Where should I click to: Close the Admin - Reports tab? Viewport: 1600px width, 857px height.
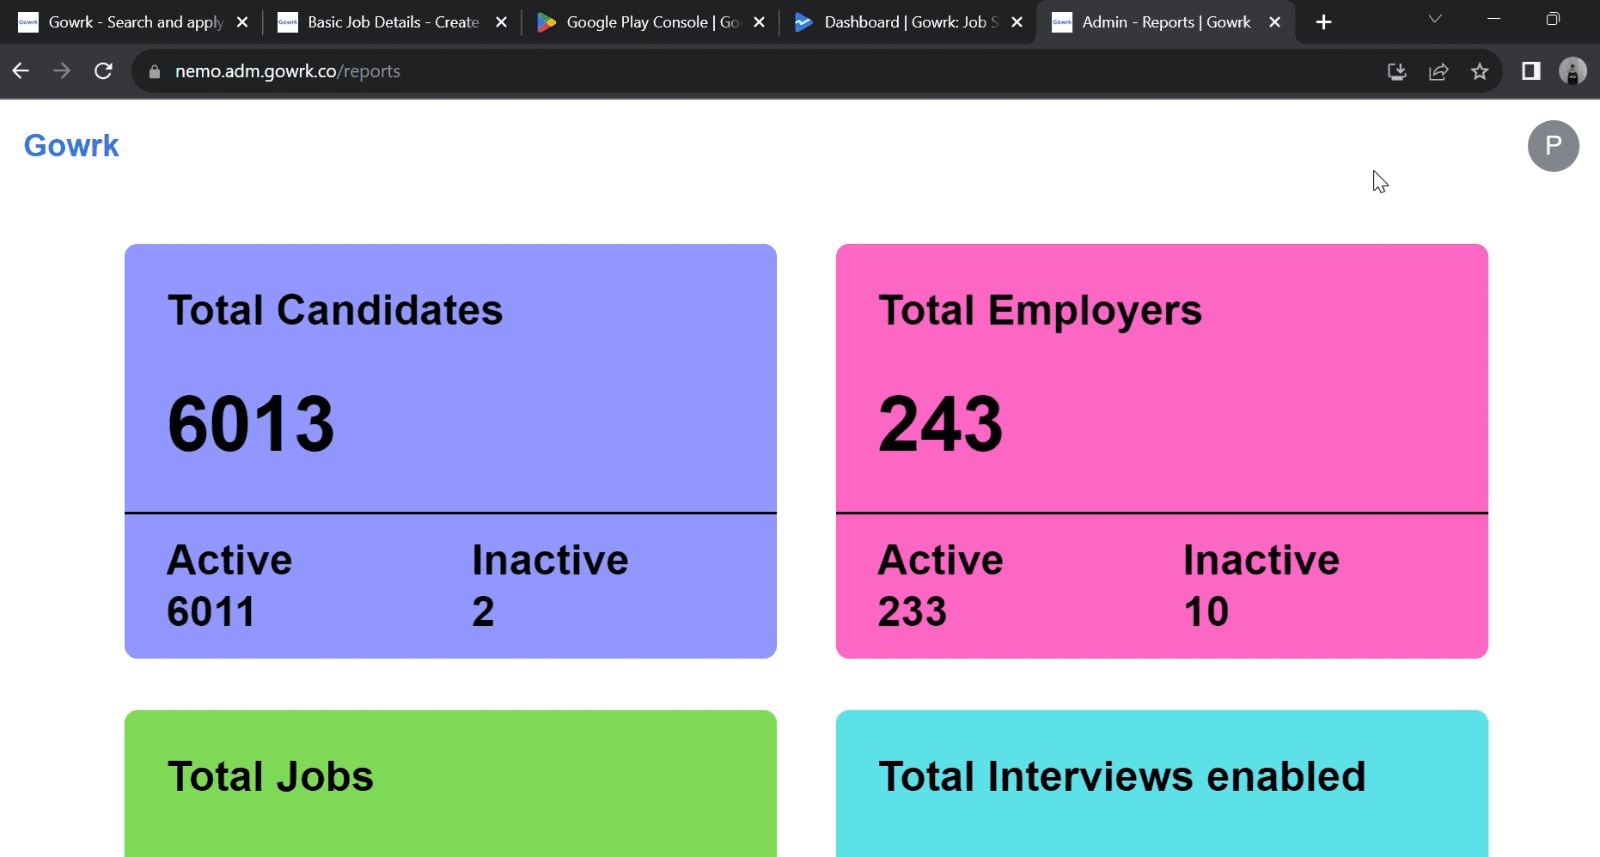coord(1275,22)
